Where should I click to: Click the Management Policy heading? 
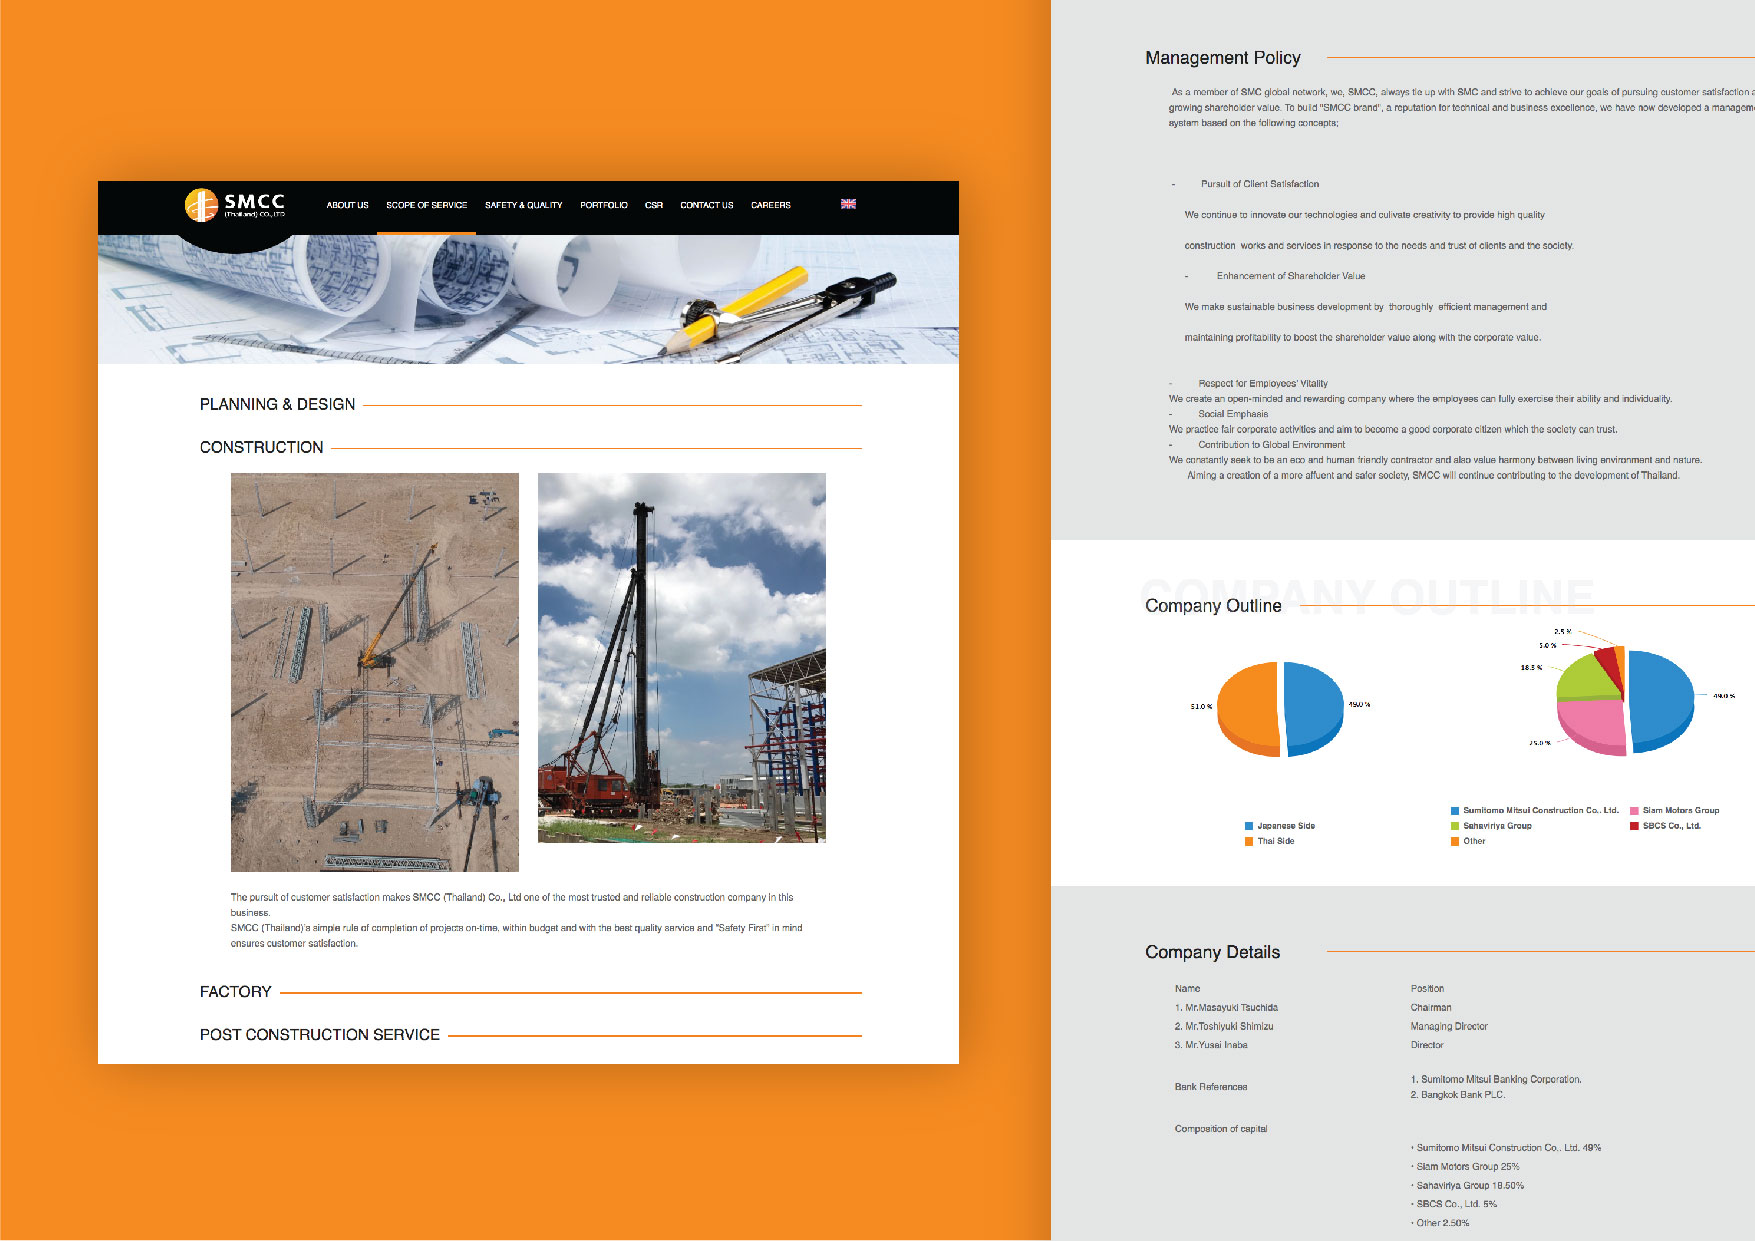click(1223, 58)
